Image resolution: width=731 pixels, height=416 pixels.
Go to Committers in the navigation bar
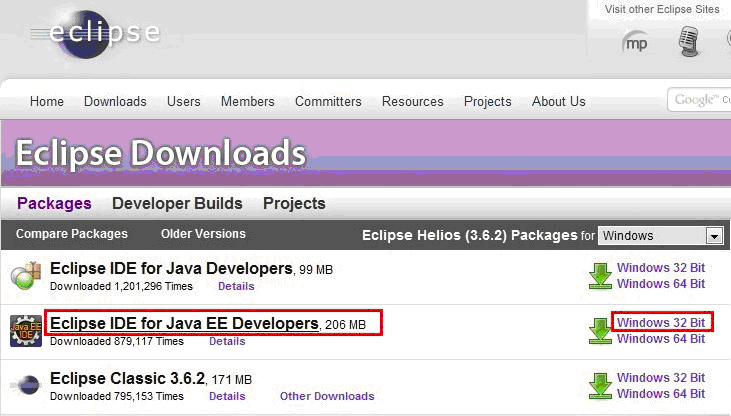(328, 101)
